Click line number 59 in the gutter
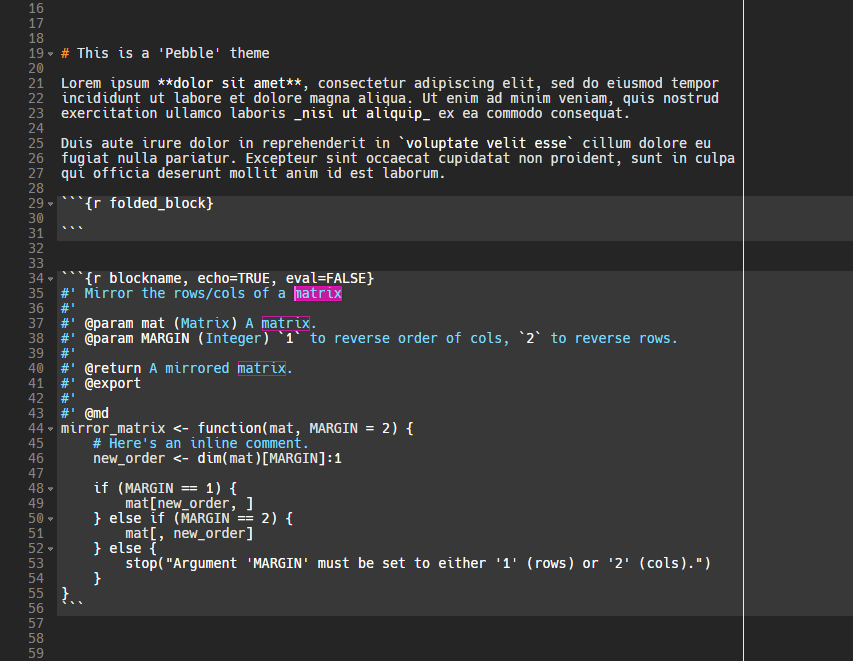 36,653
